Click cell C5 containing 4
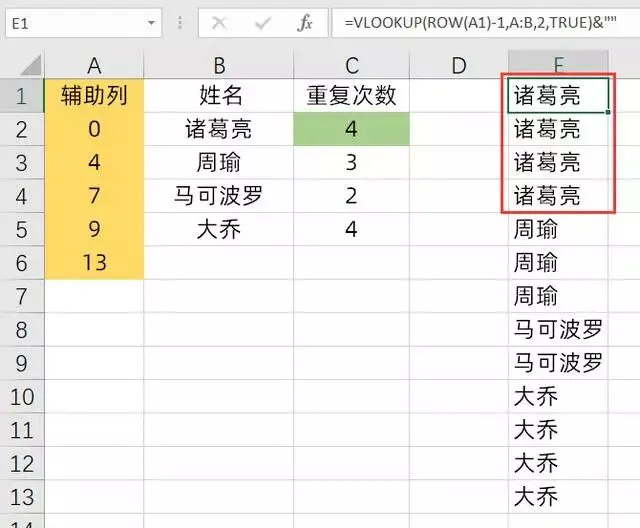 351,230
